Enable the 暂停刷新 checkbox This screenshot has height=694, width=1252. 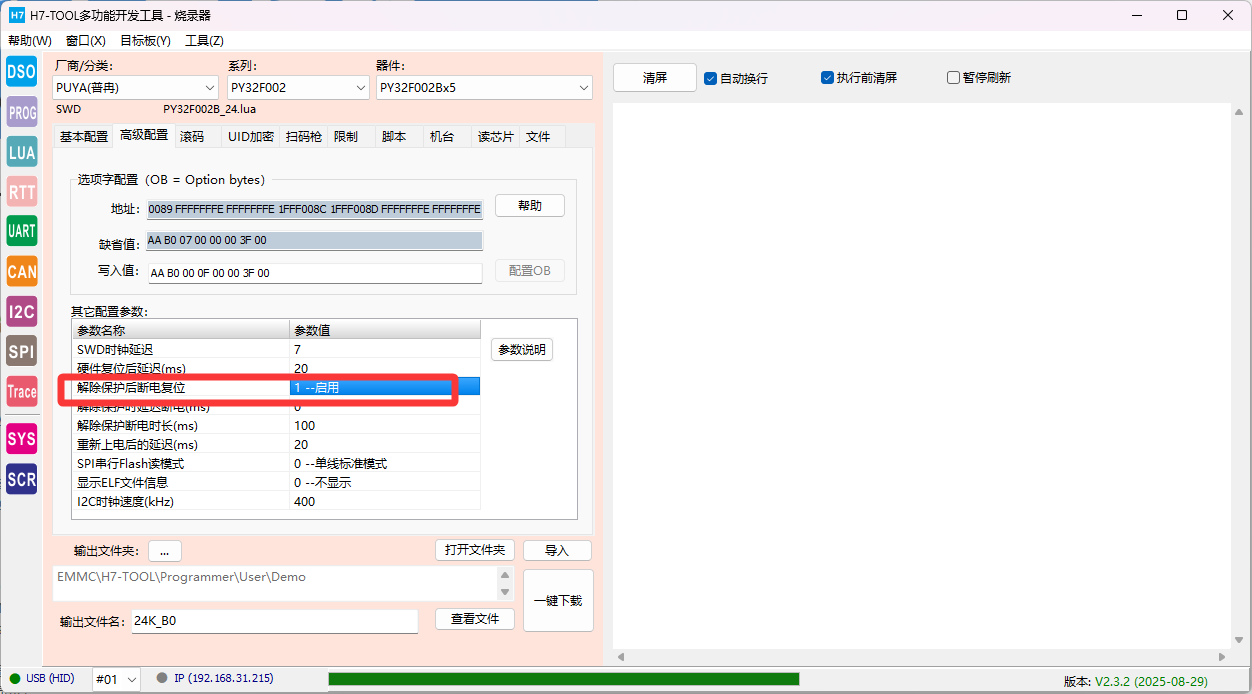tap(953, 78)
